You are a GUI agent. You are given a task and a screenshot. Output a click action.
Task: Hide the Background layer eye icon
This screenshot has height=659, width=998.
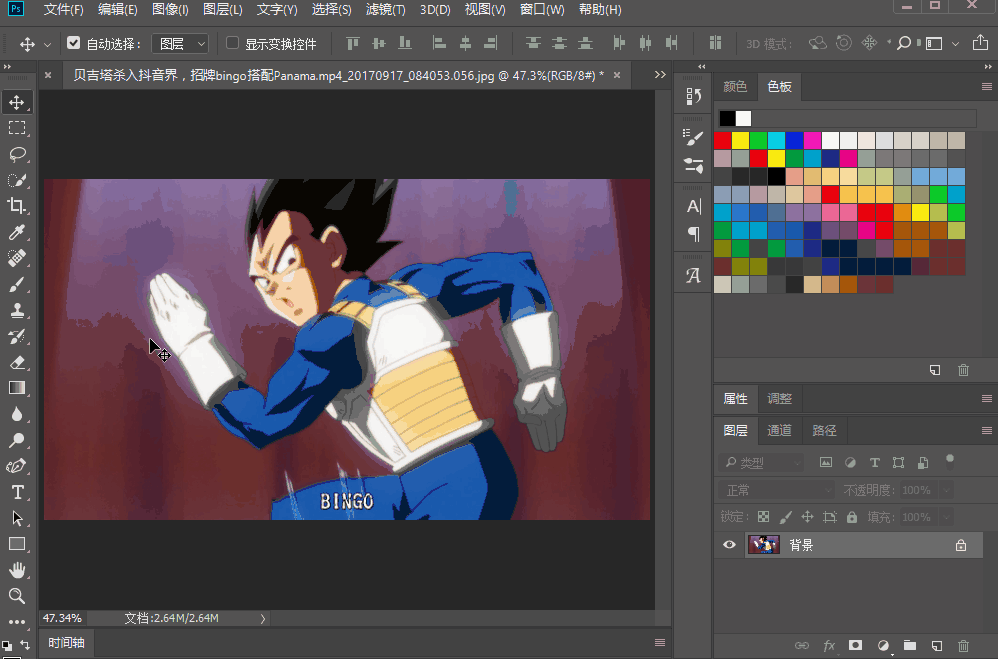coord(729,544)
